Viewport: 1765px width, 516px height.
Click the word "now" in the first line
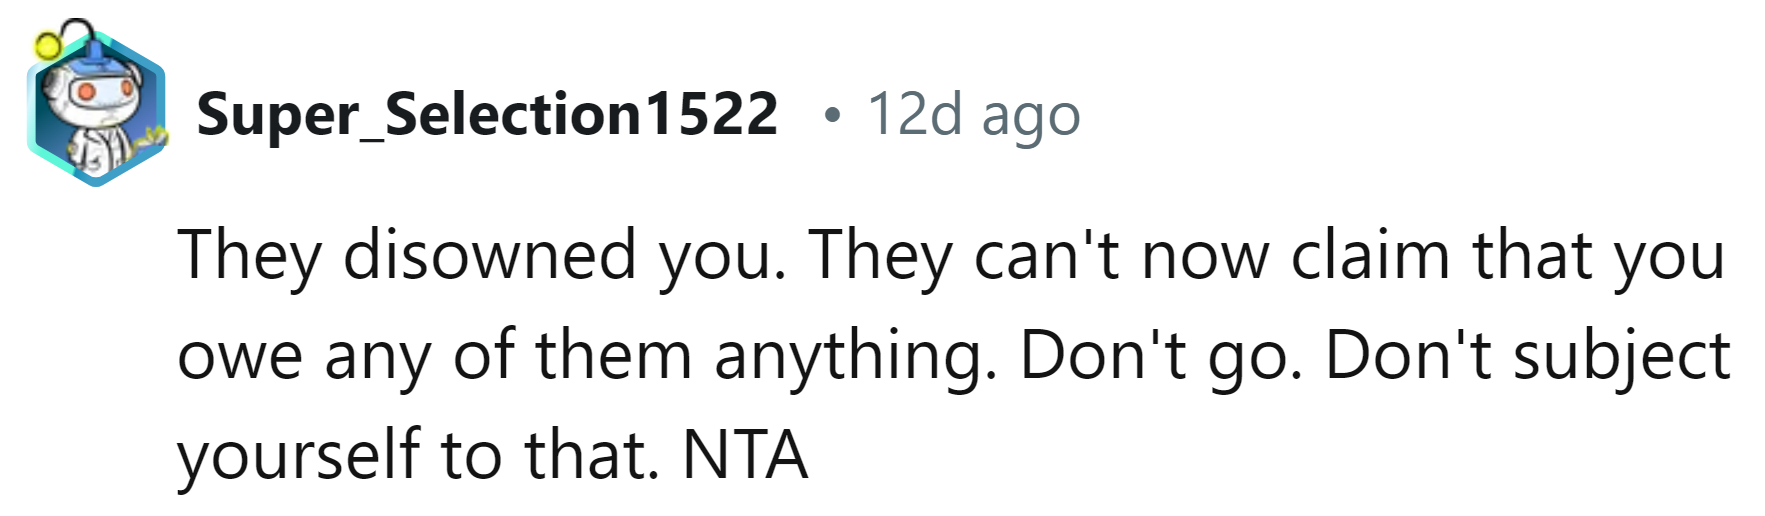click(x=1204, y=255)
